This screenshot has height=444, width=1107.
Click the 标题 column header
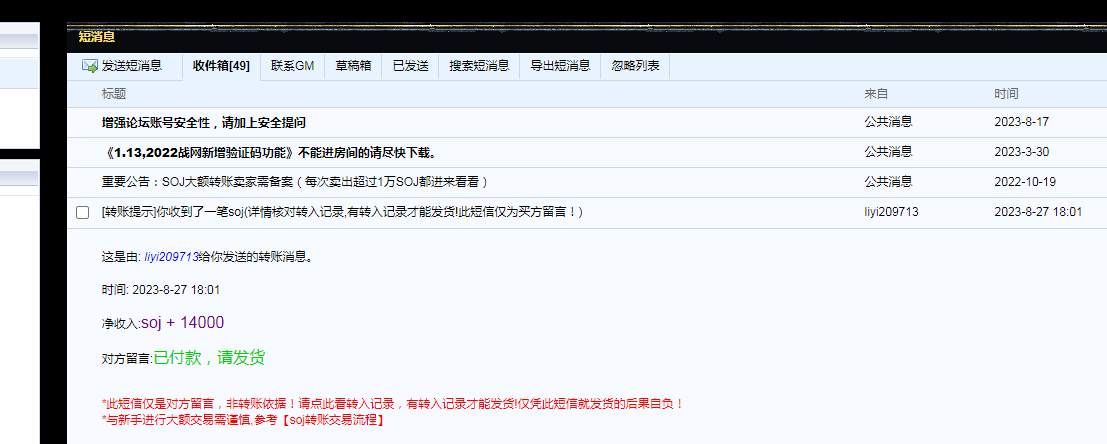coord(114,94)
